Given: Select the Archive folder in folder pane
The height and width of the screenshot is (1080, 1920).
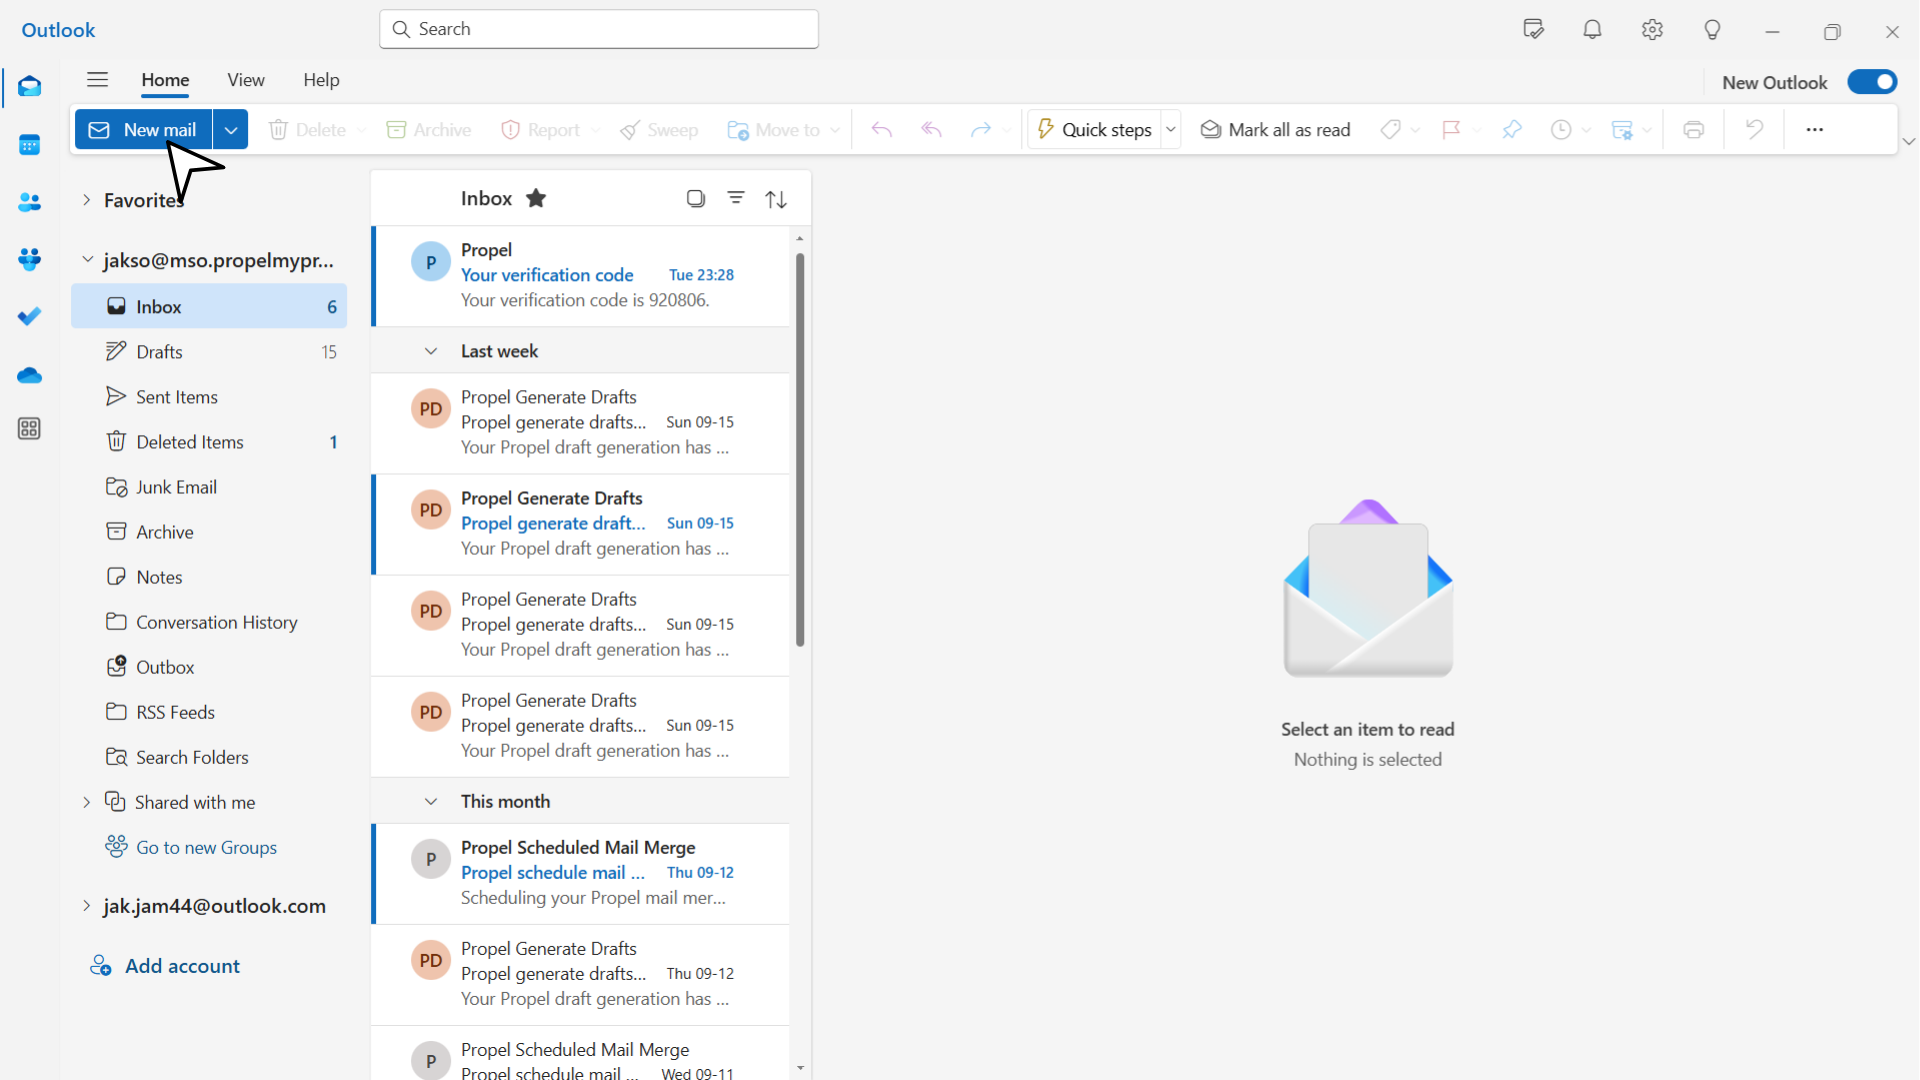Looking at the screenshot, I should 209,532.
